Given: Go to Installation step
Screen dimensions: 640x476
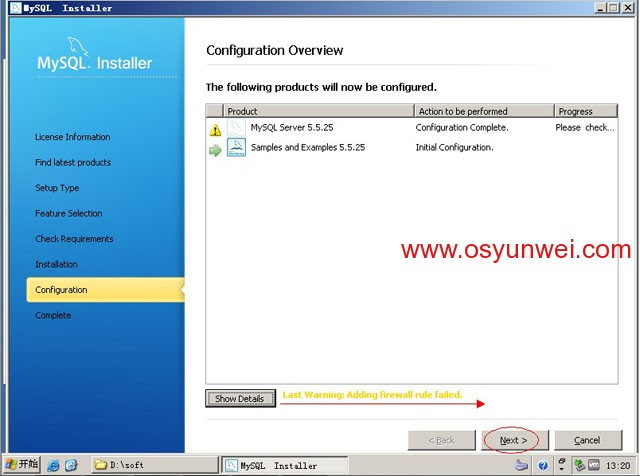Looking at the screenshot, I should point(56,264).
